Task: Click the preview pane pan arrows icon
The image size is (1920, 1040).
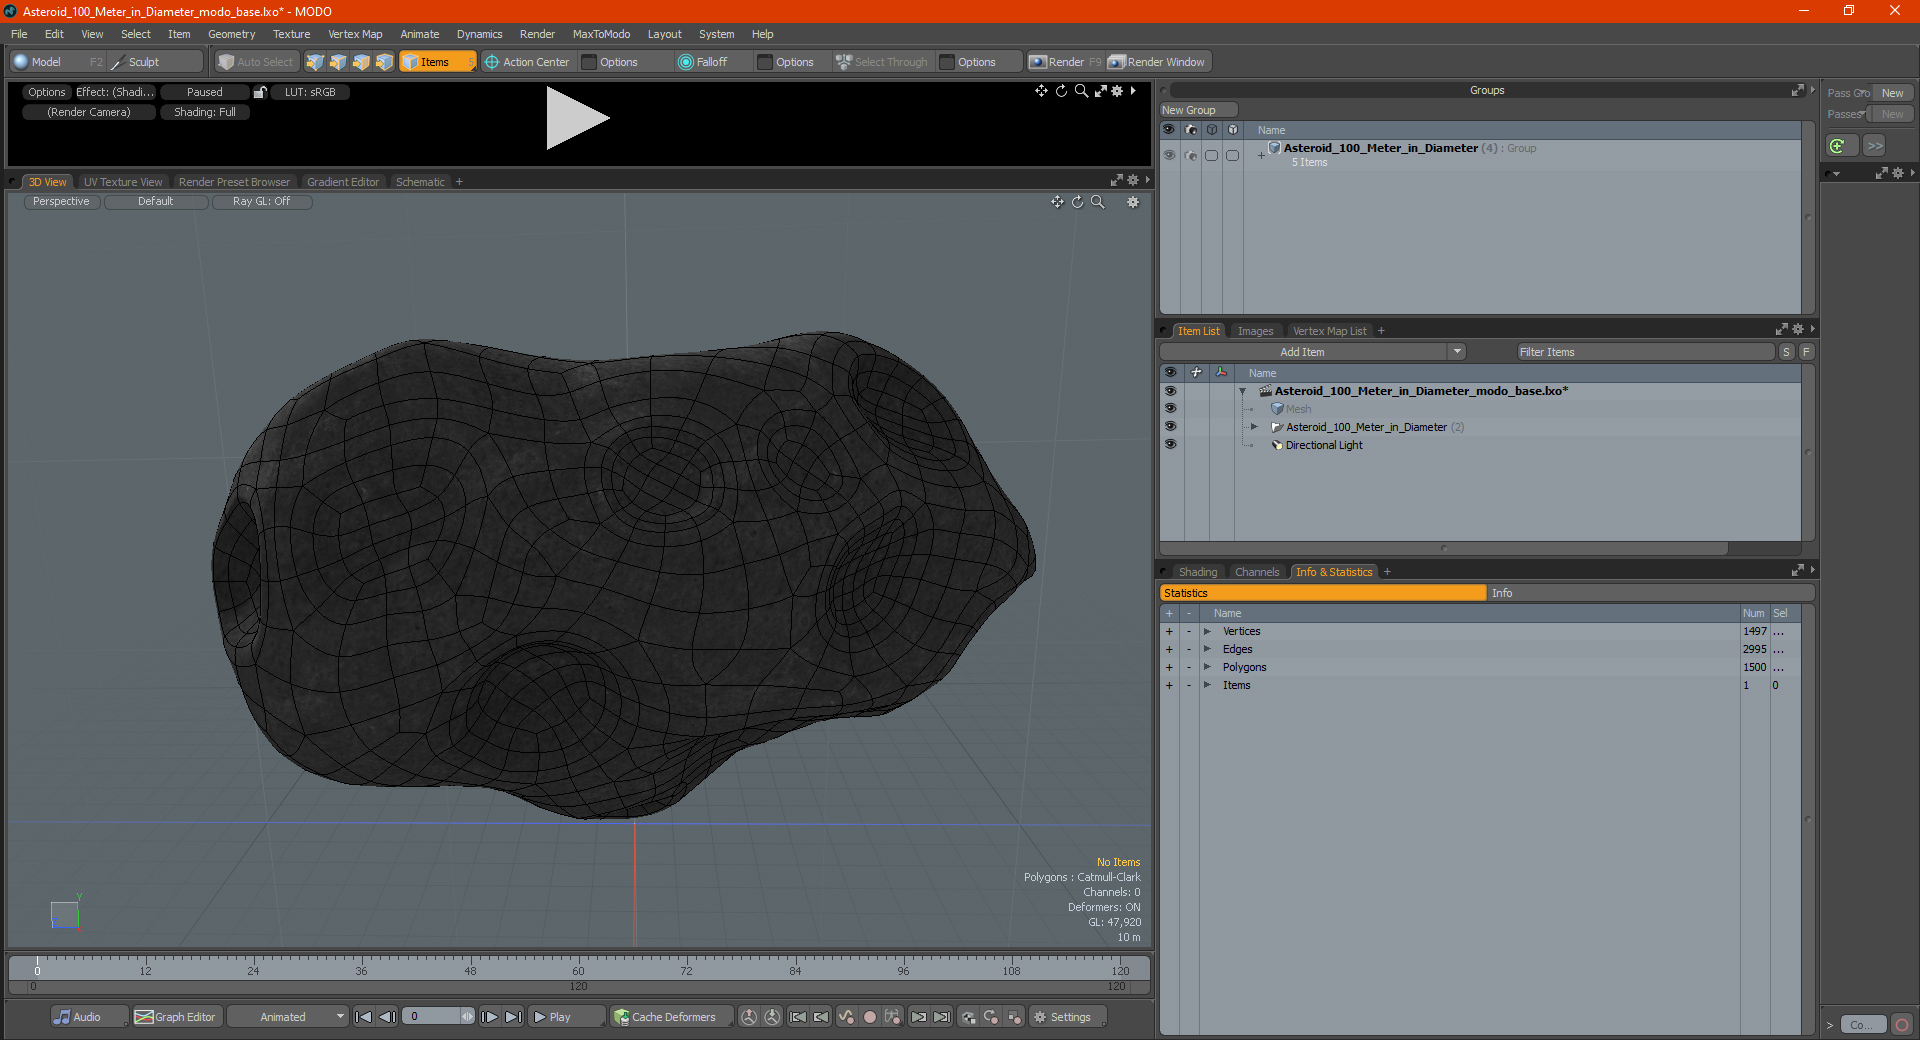Action: [x=1042, y=91]
